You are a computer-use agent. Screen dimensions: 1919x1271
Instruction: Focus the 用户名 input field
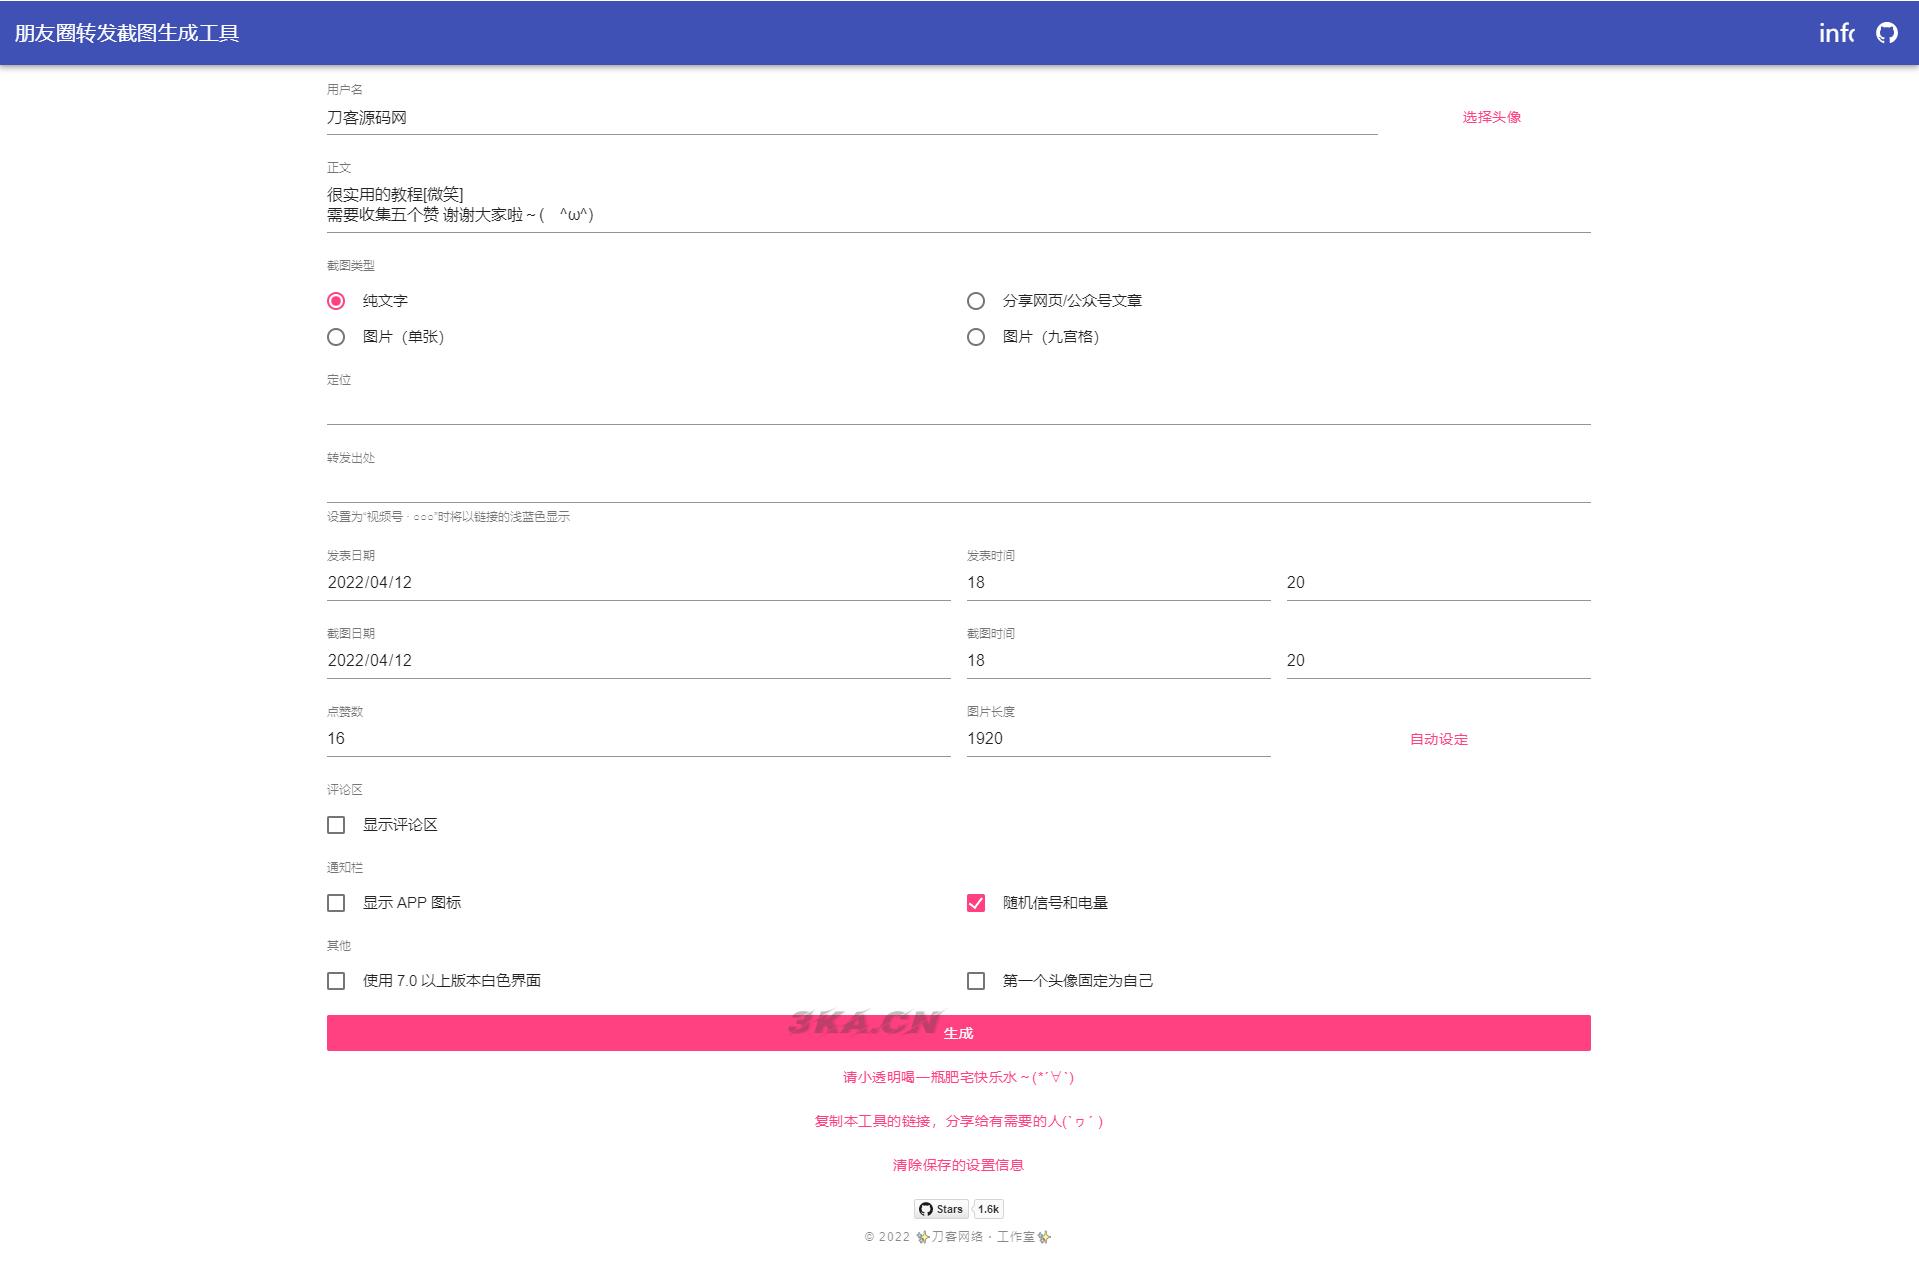tap(851, 118)
